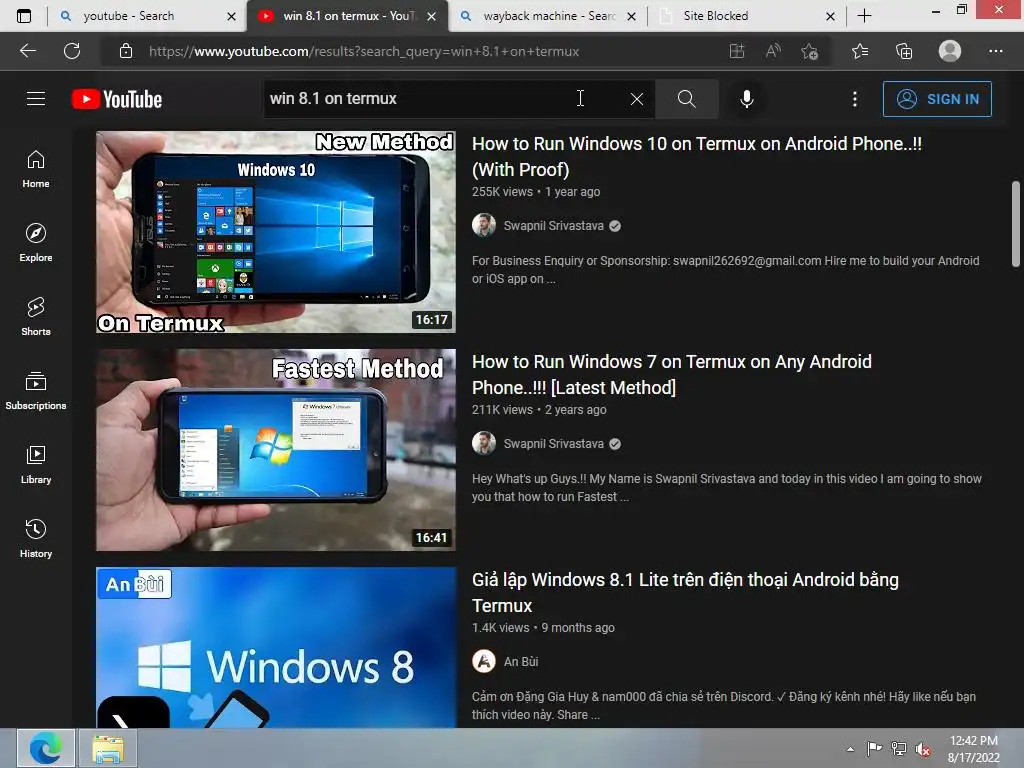1024x768 pixels.
Task: Open Subscriptions in the sidebar
Action: tap(36, 391)
